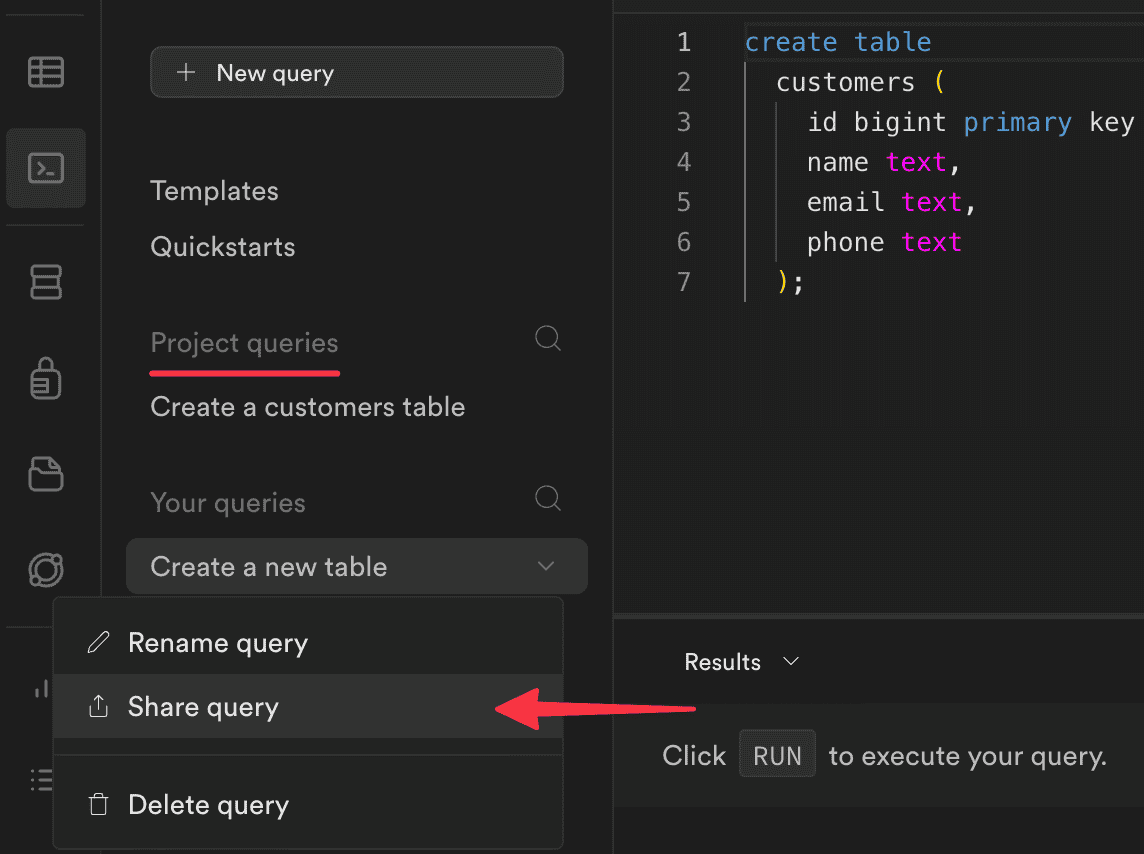Click the Delete query trash icon
The width and height of the screenshot is (1144, 854).
pos(98,804)
